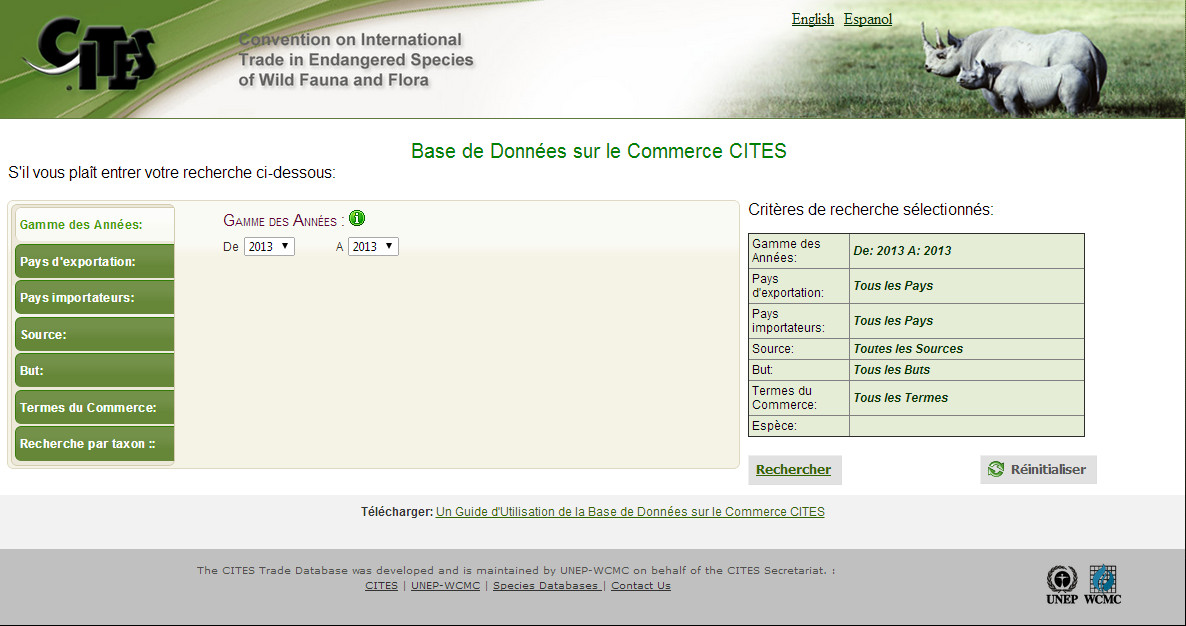
Task: Click the WCMC logo in footer
Action: [x=1103, y=584]
